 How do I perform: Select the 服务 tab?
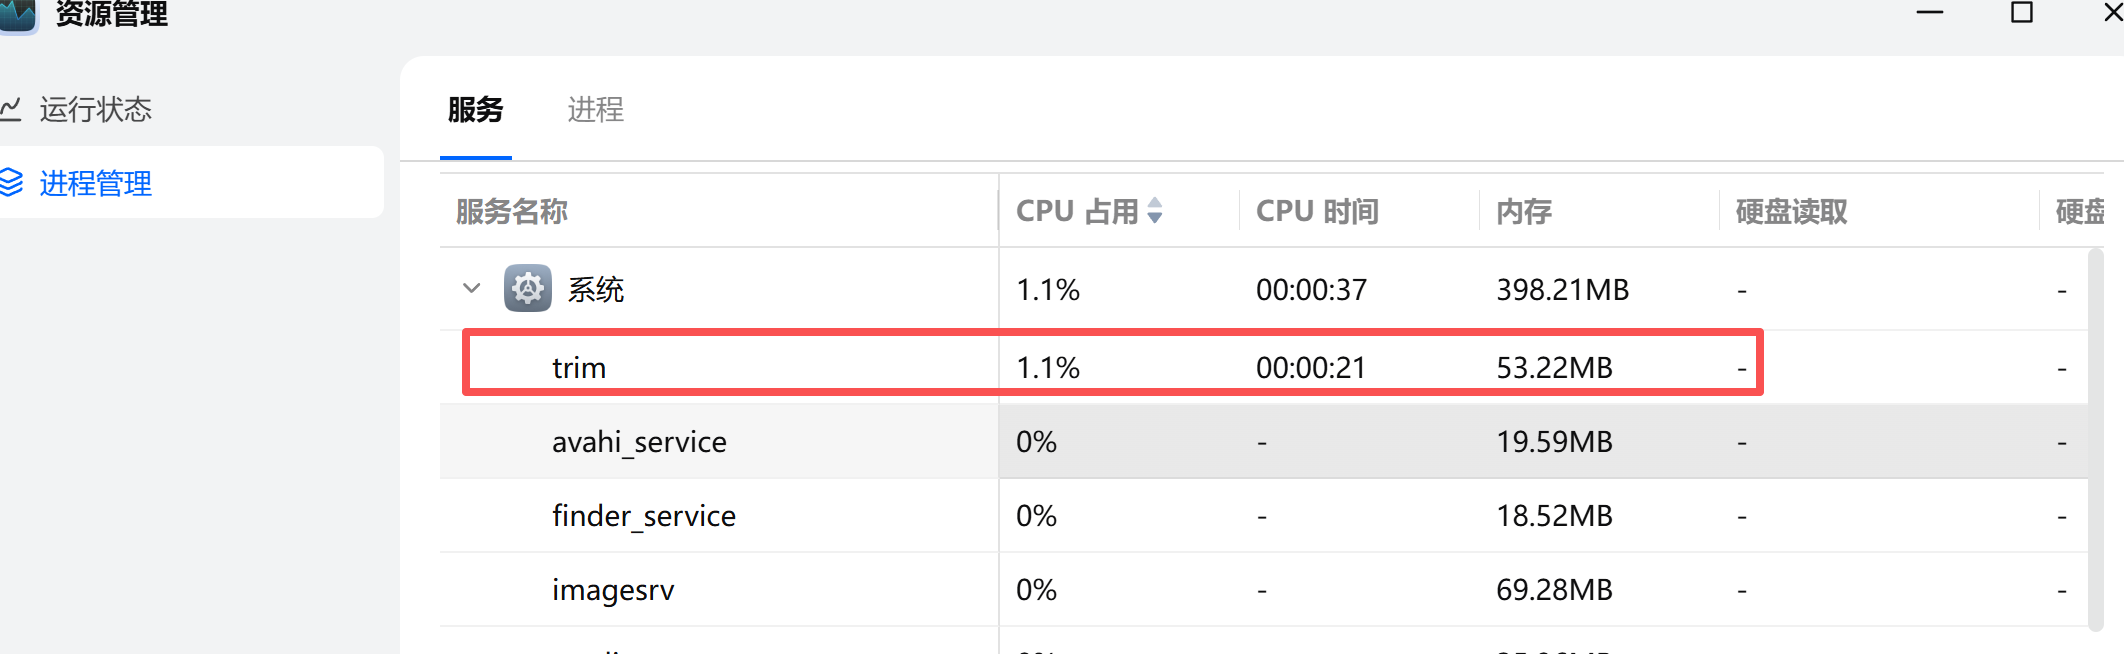(476, 109)
